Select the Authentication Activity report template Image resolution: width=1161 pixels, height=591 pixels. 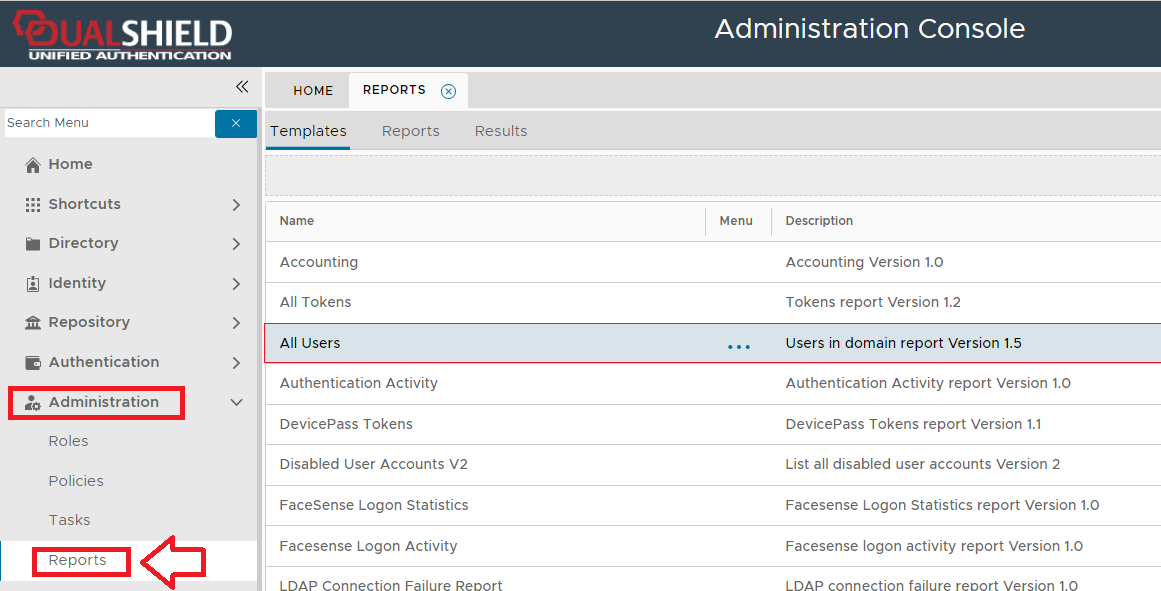pyautogui.click(x=358, y=383)
